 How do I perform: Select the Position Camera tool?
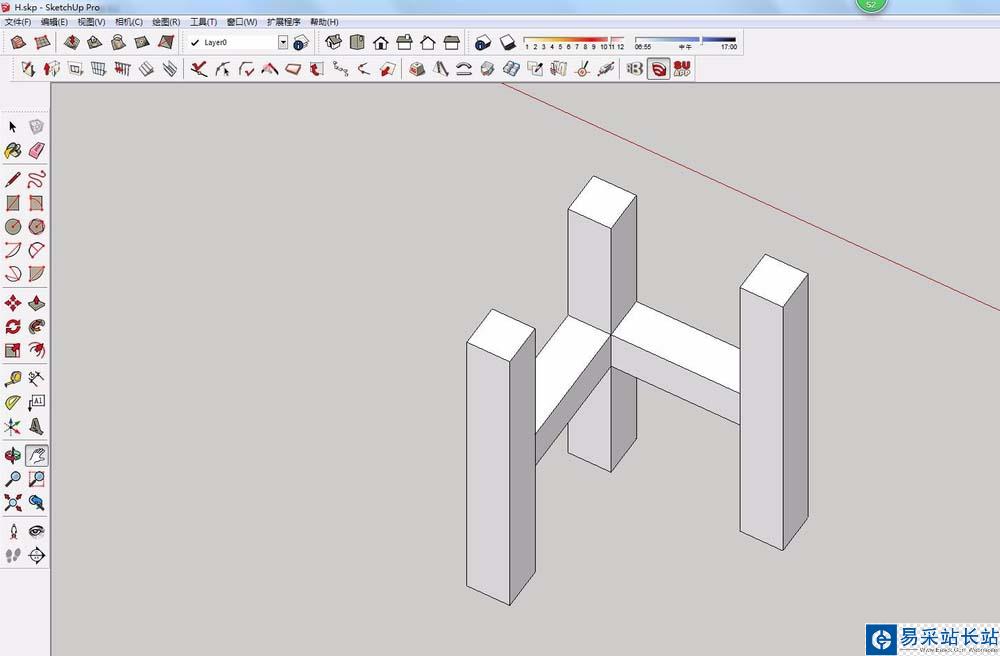[13, 531]
